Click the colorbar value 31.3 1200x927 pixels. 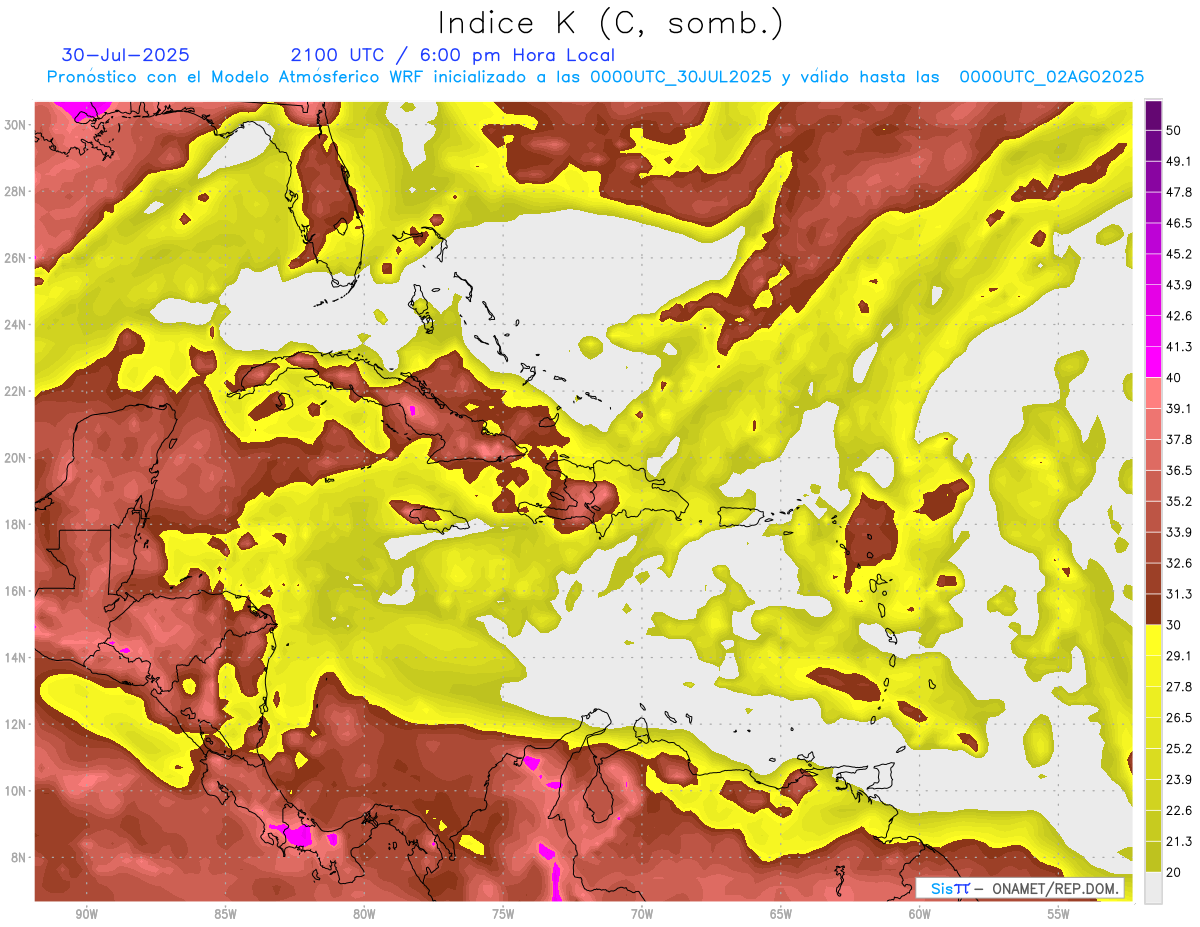1178,594
